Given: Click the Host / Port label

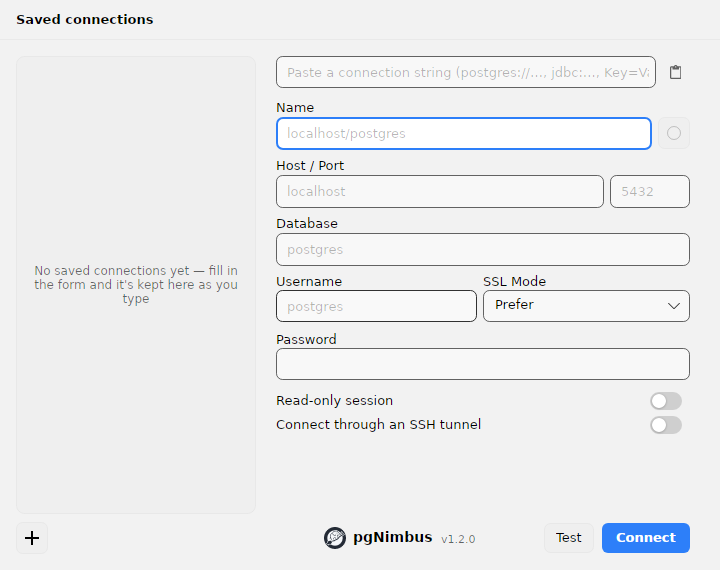Looking at the screenshot, I should point(310,165).
